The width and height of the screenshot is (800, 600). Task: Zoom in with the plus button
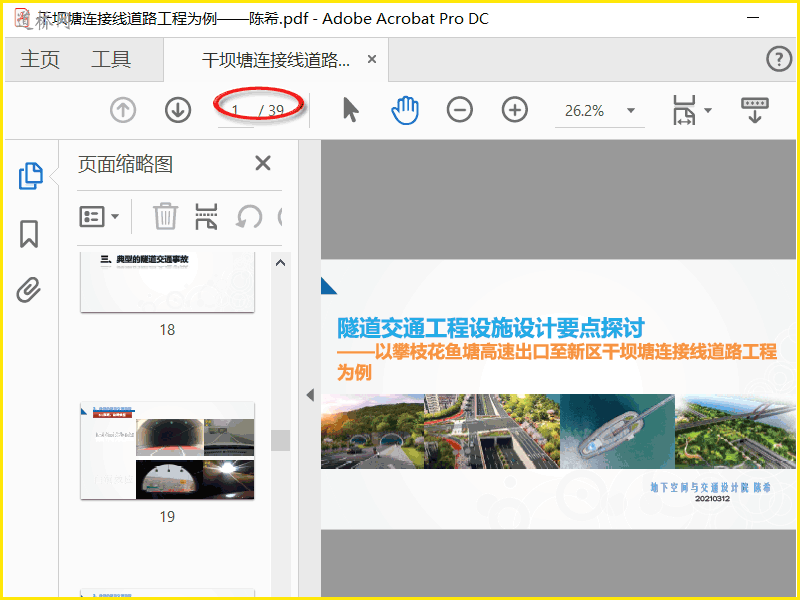tap(514, 110)
